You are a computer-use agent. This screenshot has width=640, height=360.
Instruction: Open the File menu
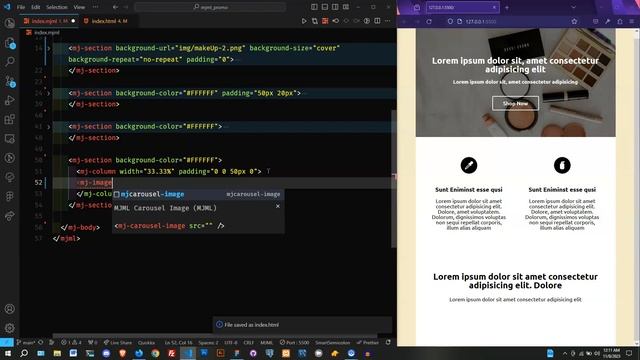(x=21, y=7)
